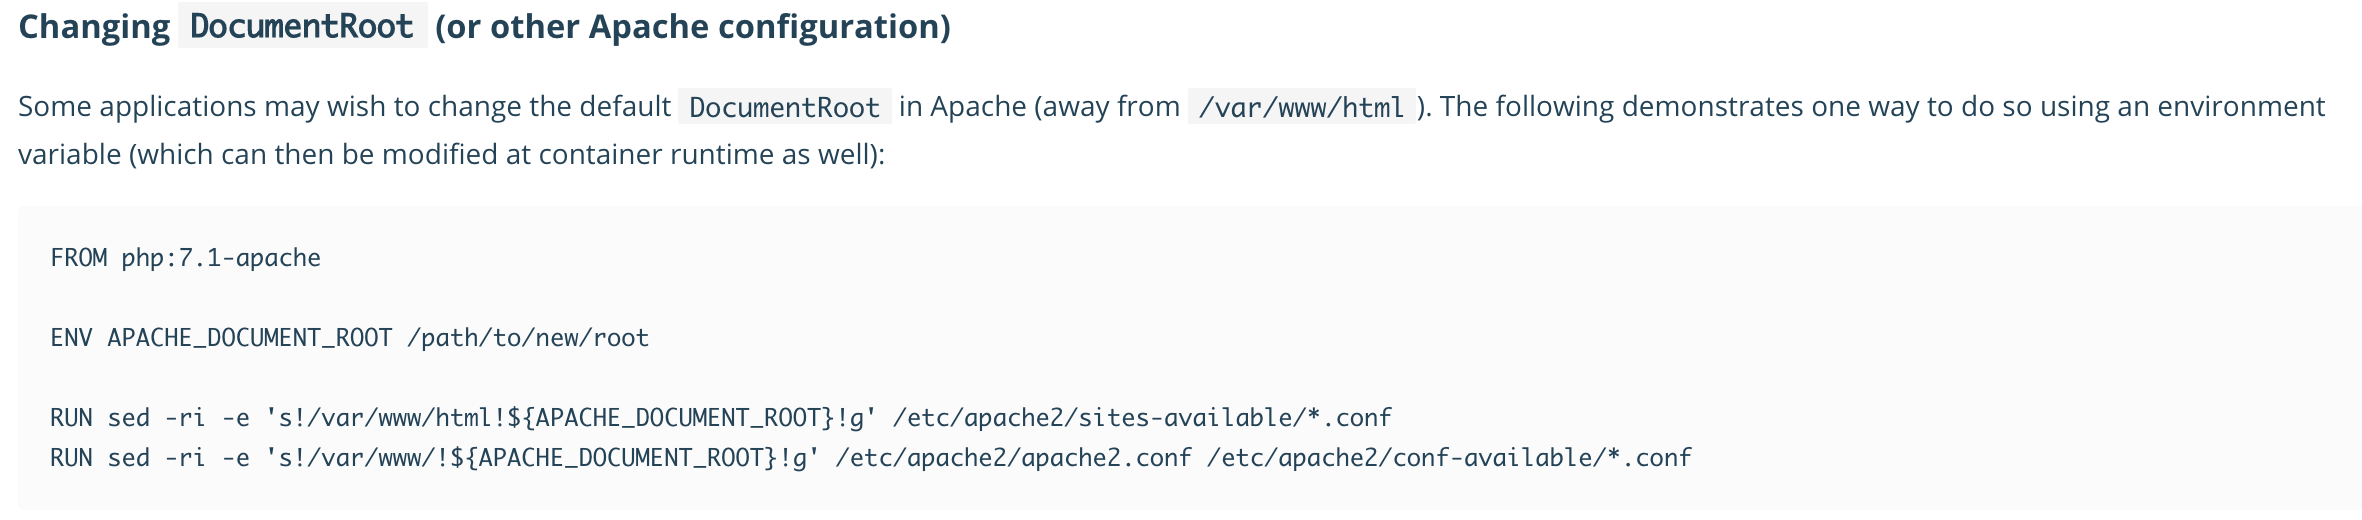Click "(or other Apache configuration)" heading text
This screenshot has width=2362, height=520.
pos(693,26)
